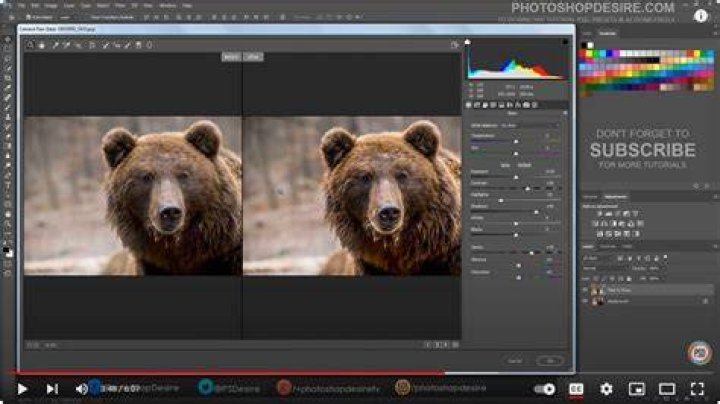Select the Adjustment Brush tool

click(128, 45)
